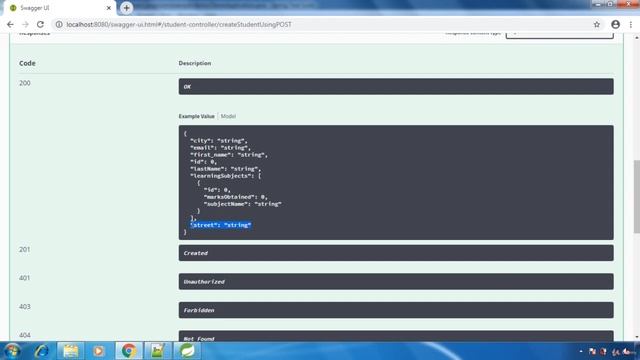The height and width of the screenshot is (360, 640).
Task: Open the Spring leaf taskbar icon
Action: click(187, 351)
